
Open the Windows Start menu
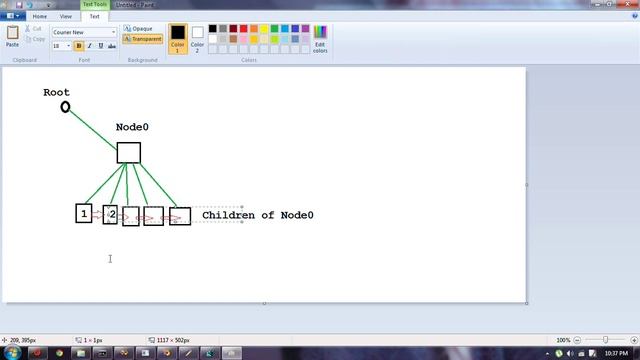[12, 353]
